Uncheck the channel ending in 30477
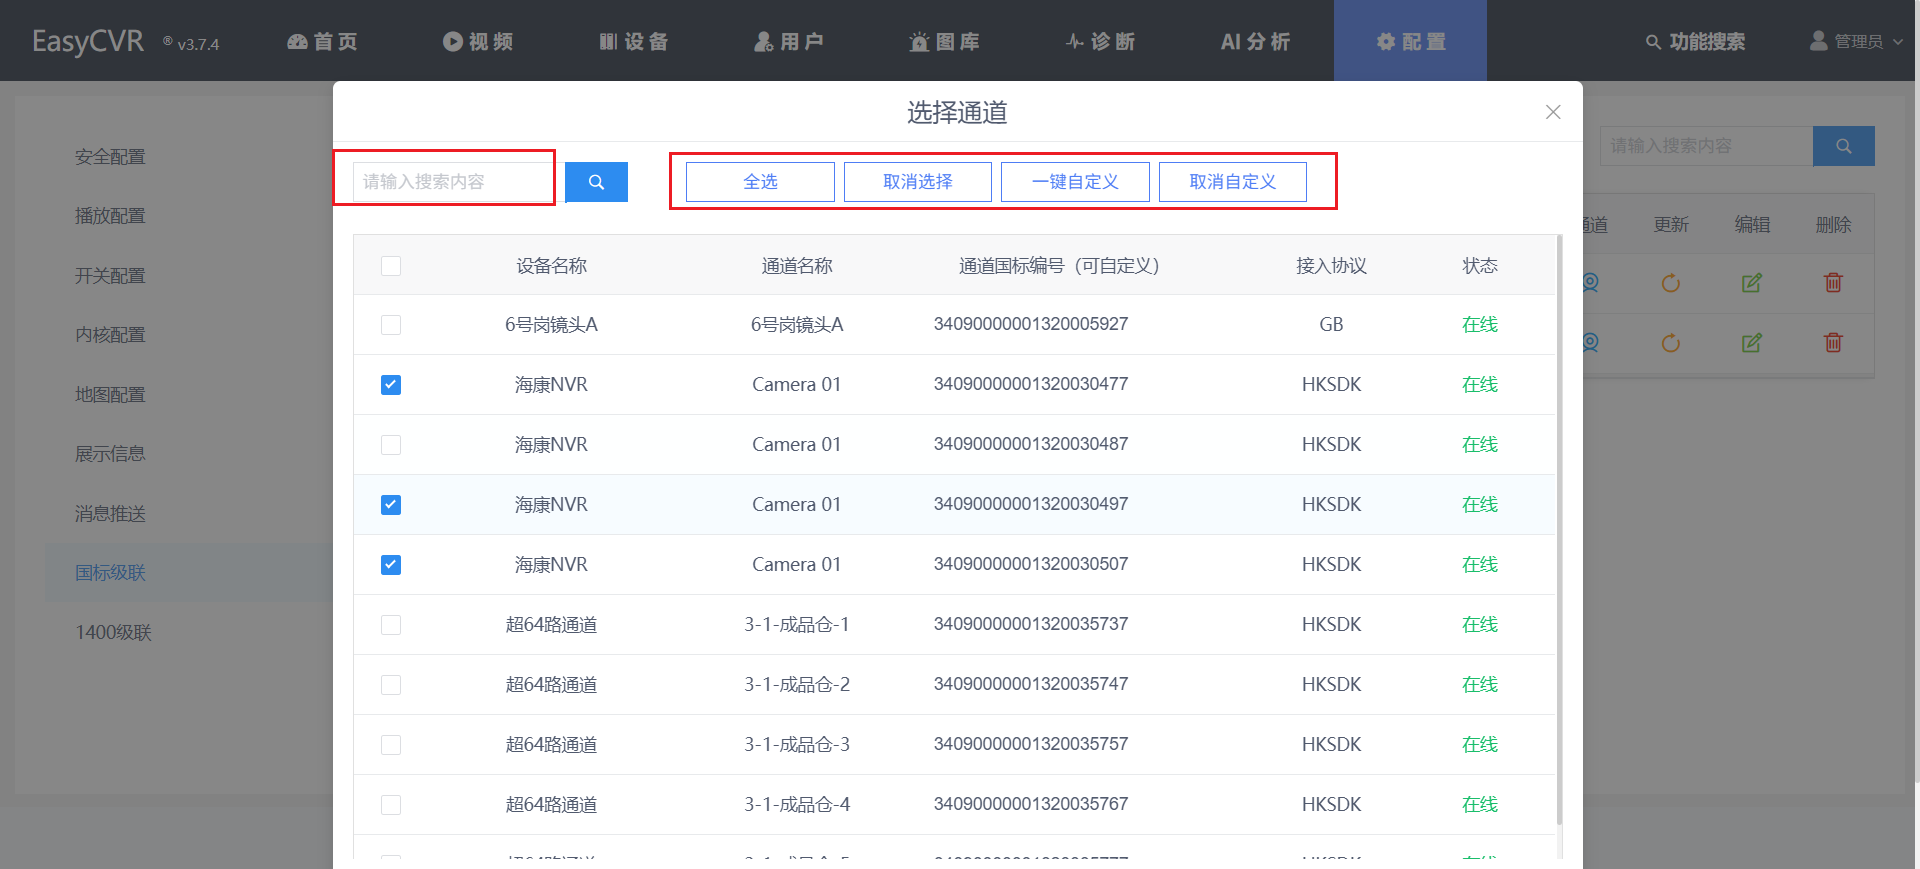The image size is (1920, 869). point(391,385)
